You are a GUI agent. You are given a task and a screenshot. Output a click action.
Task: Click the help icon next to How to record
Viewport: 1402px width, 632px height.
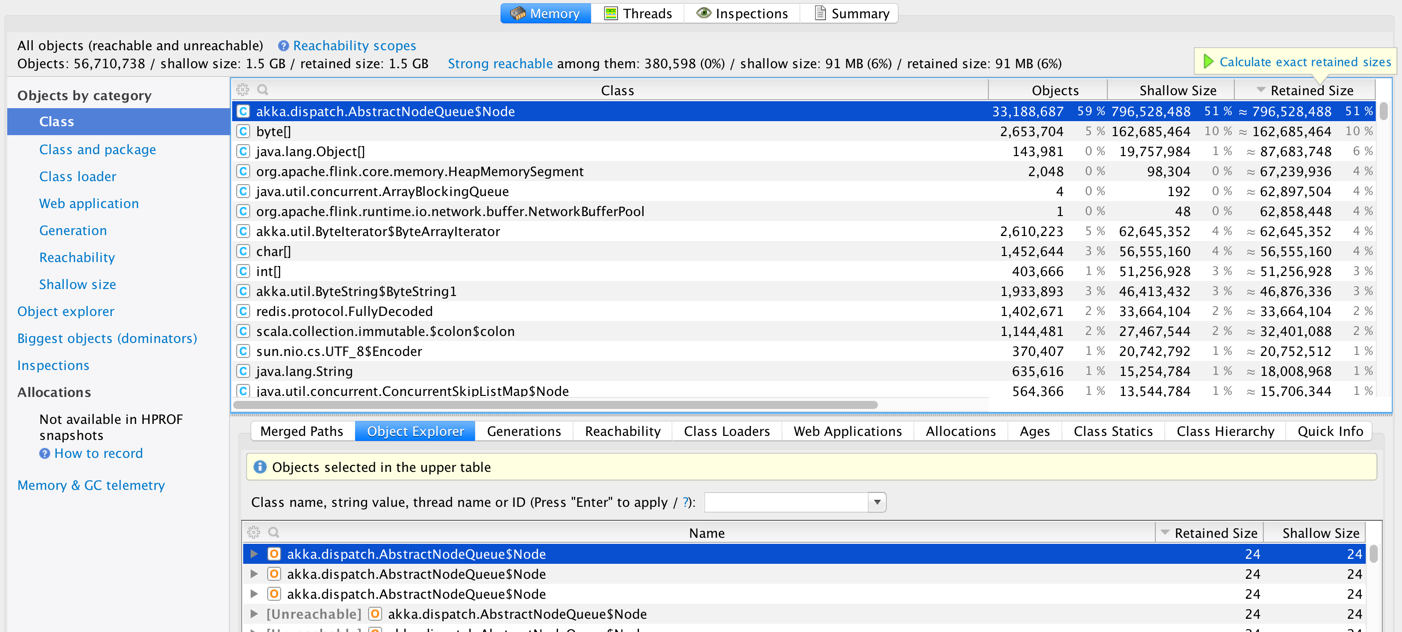[44, 454]
